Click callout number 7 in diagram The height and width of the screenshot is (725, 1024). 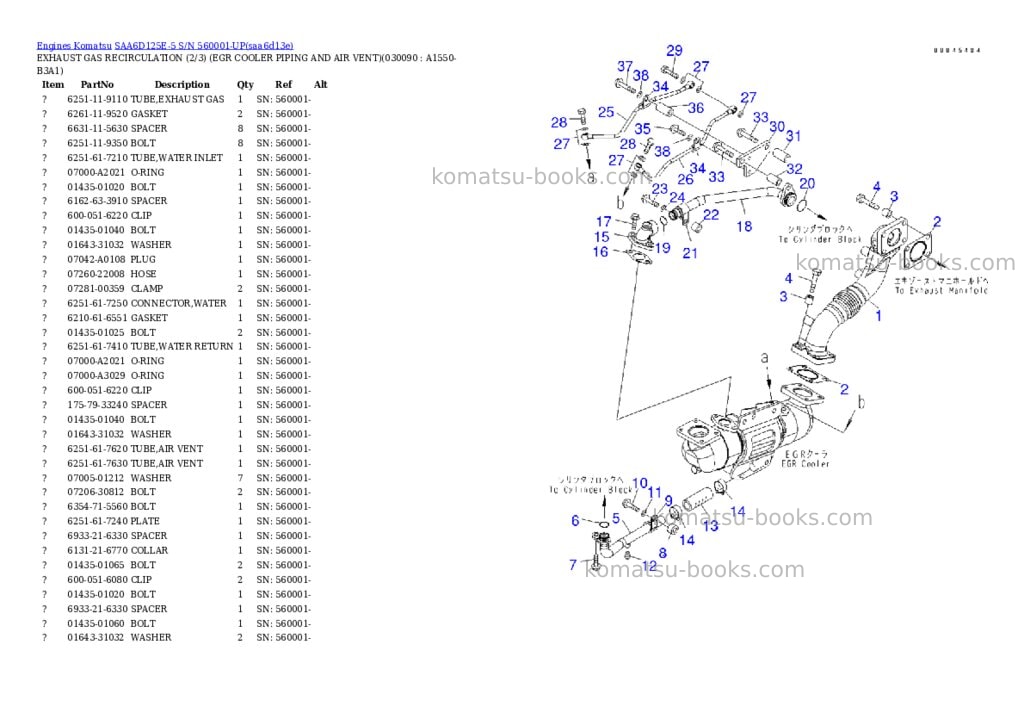click(x=573, y=564)
